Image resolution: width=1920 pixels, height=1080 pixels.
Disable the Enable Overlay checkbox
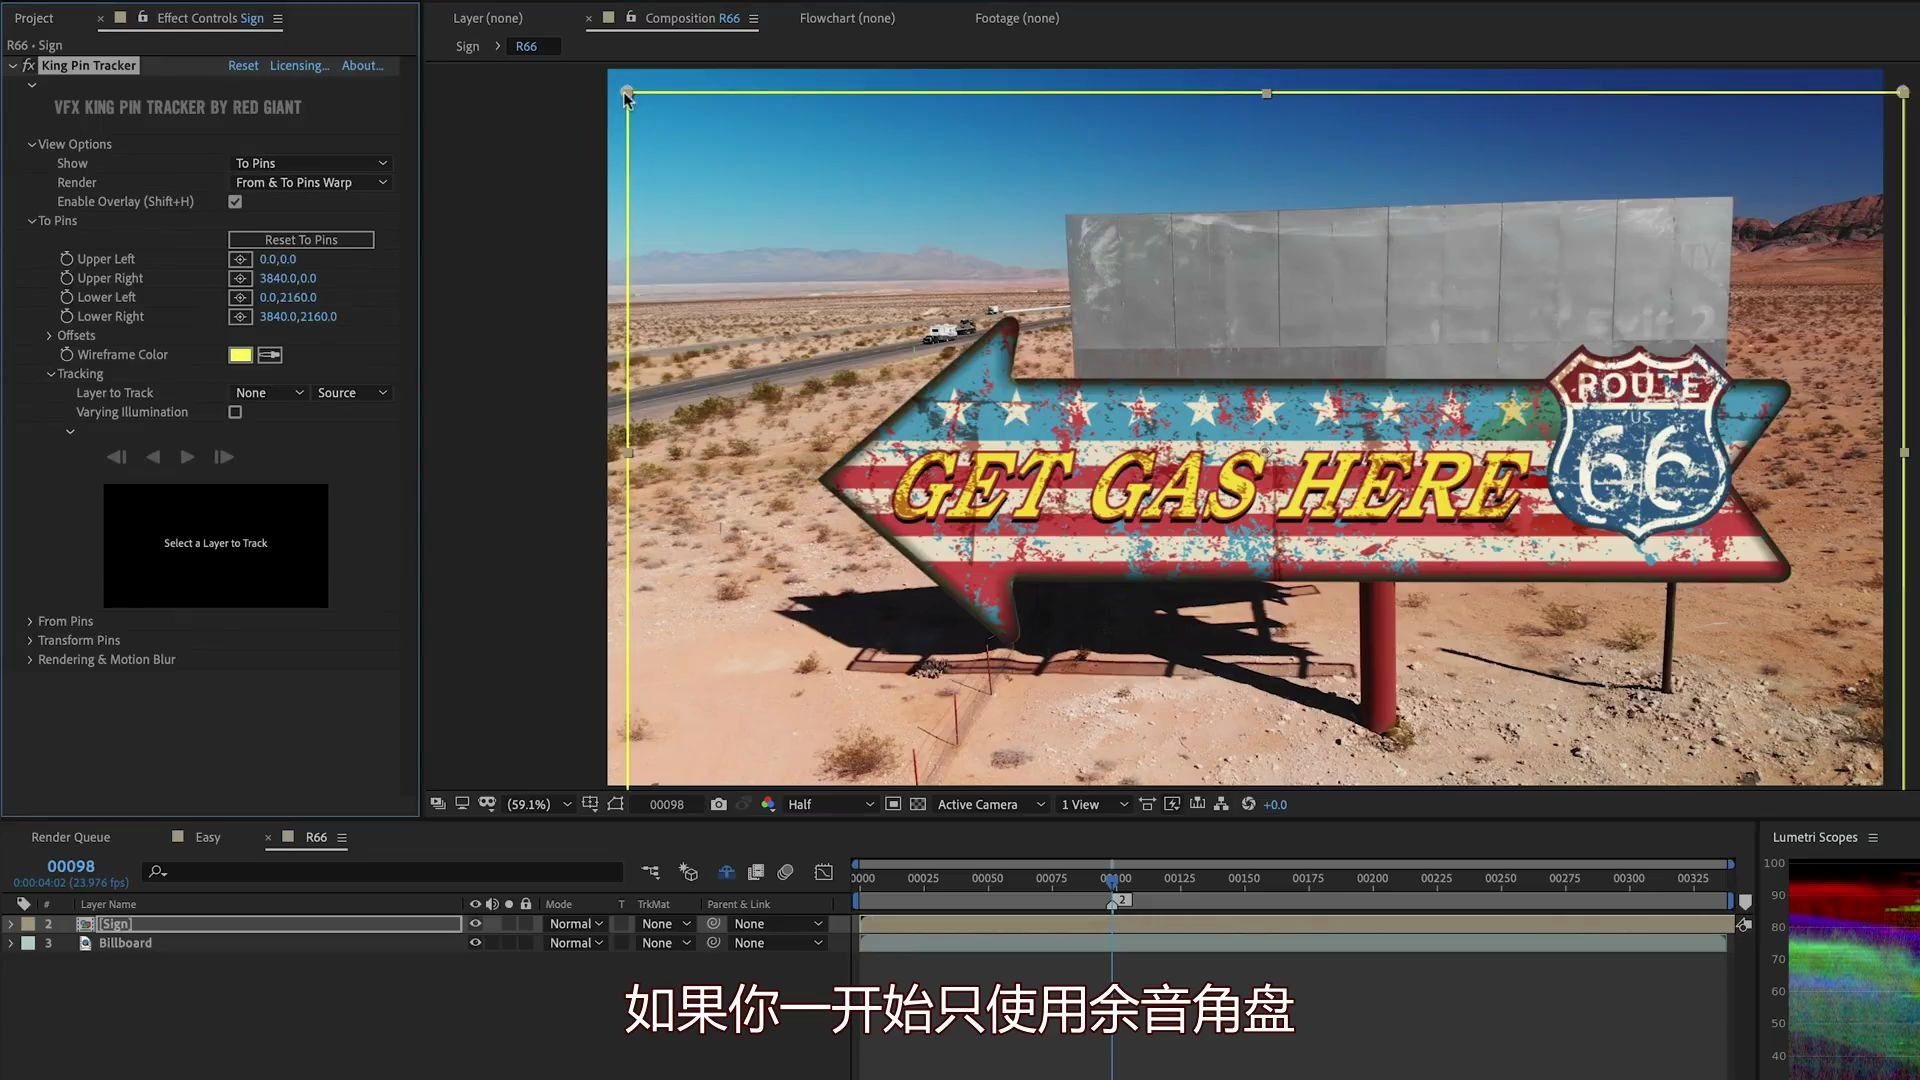(235, 202)
